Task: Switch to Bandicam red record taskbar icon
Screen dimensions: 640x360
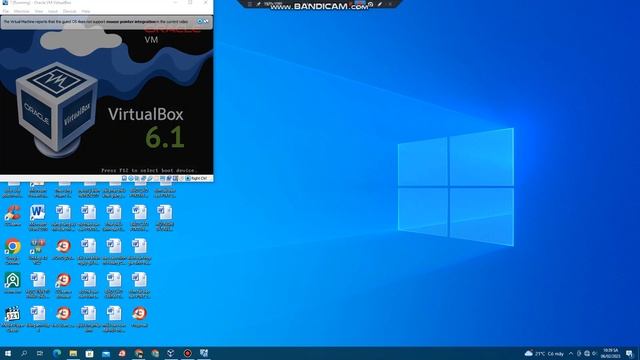Action: pos(187,353)
